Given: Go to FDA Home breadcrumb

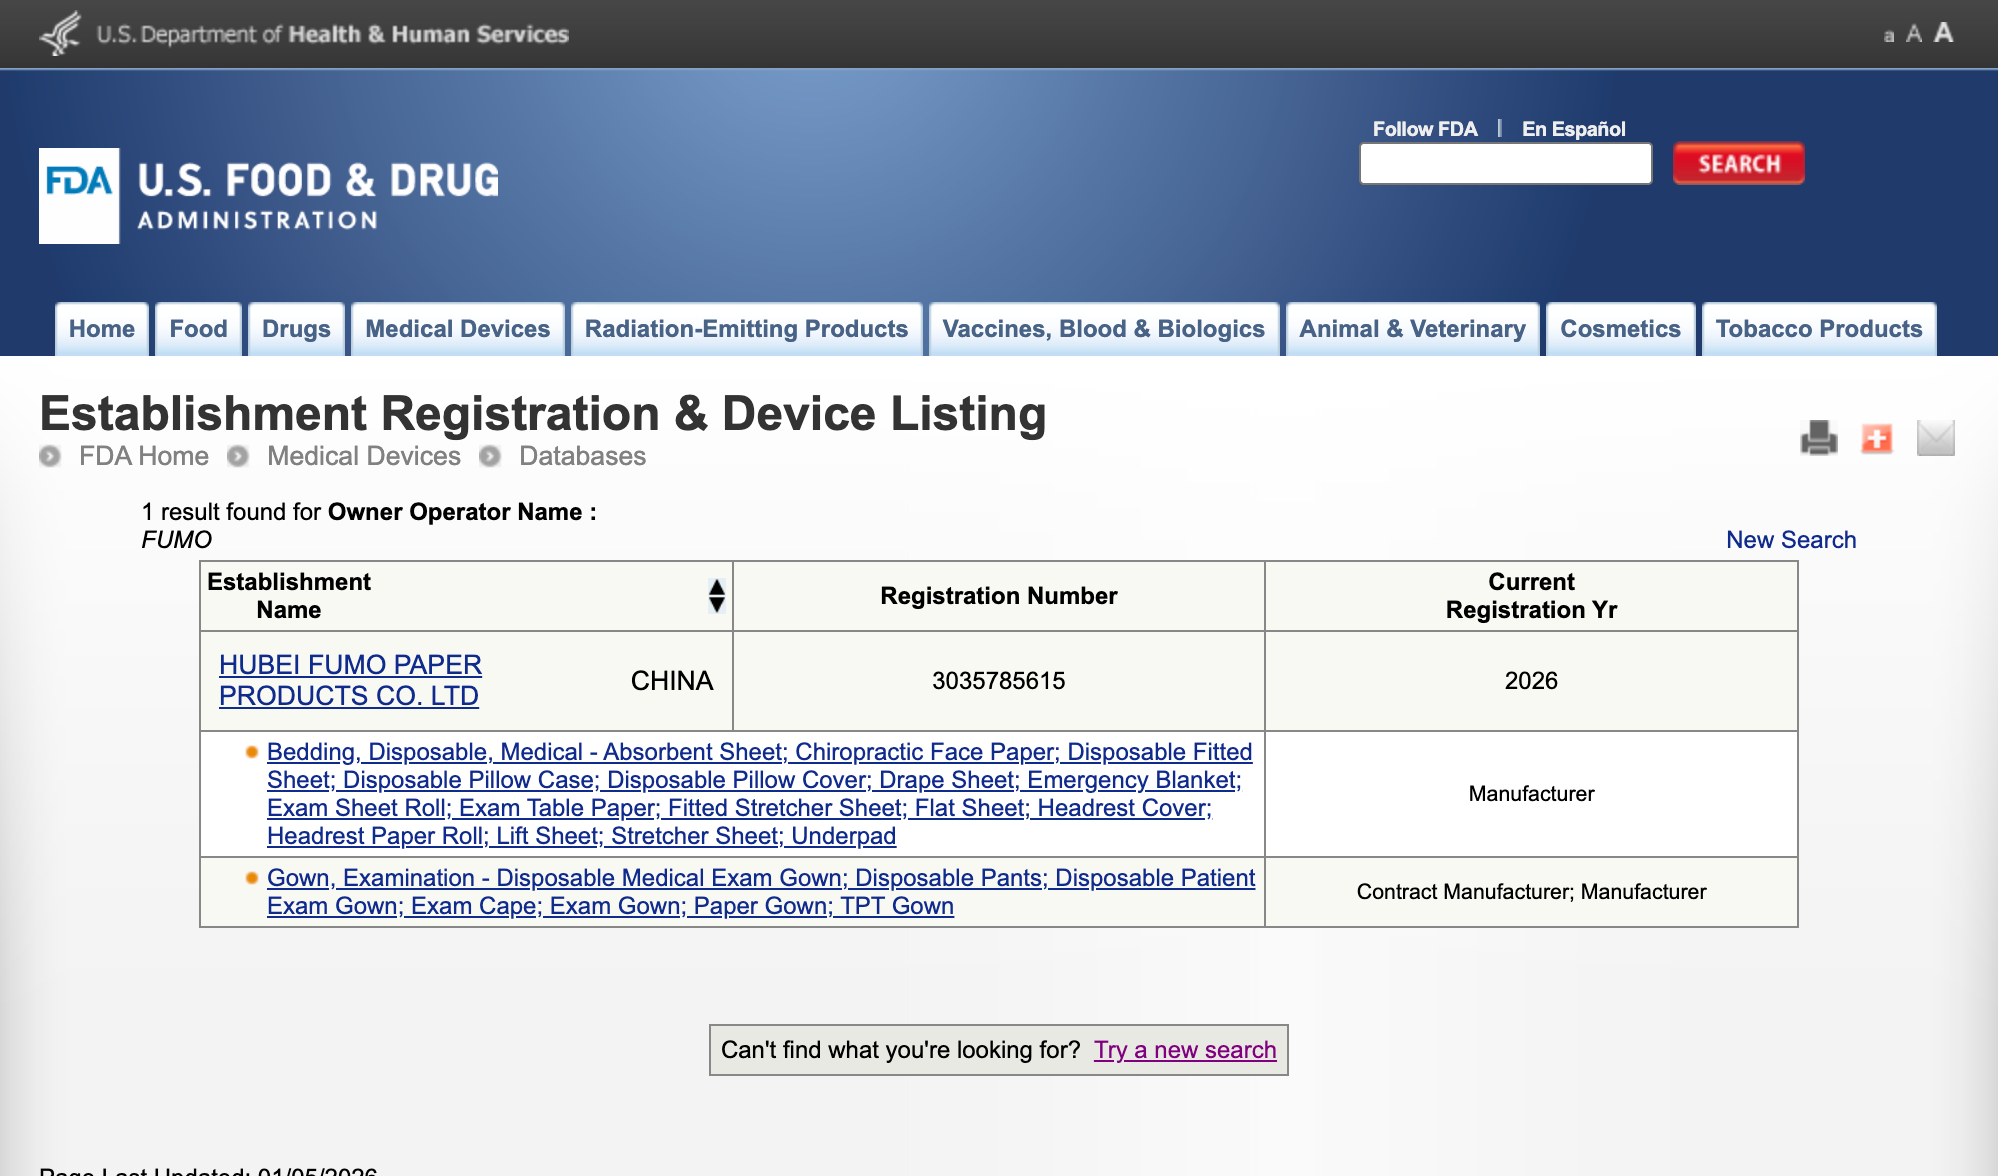Looking at the screenshot, I should click(144, 456).
